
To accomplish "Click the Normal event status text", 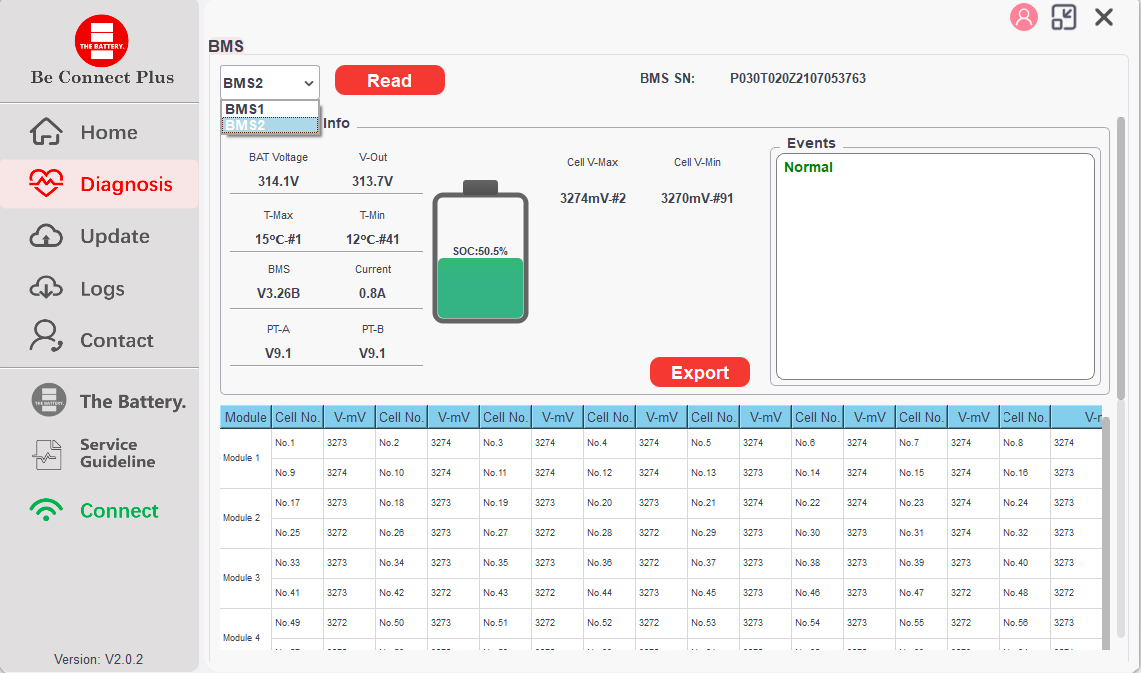I will pos(808,167).
